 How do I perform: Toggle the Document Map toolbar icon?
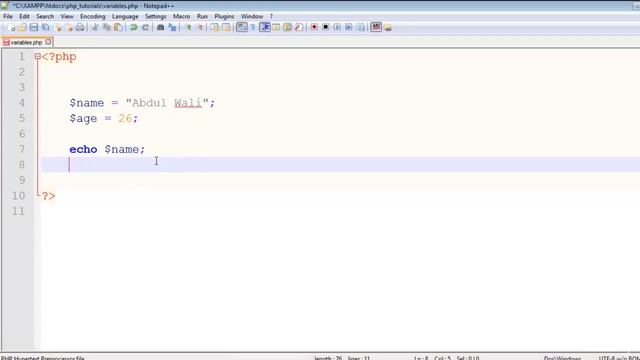click(287, 27)
